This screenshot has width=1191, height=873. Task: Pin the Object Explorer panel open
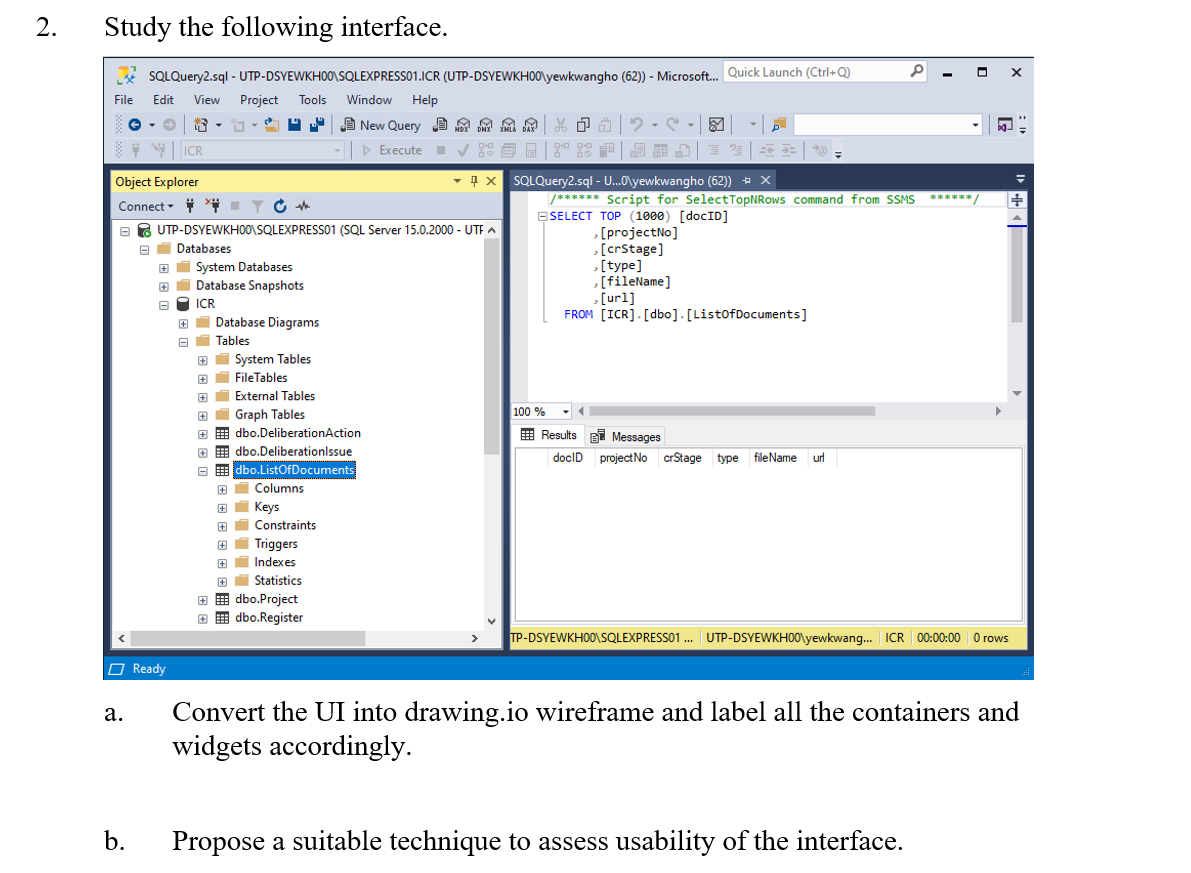[x=473, y=181]
